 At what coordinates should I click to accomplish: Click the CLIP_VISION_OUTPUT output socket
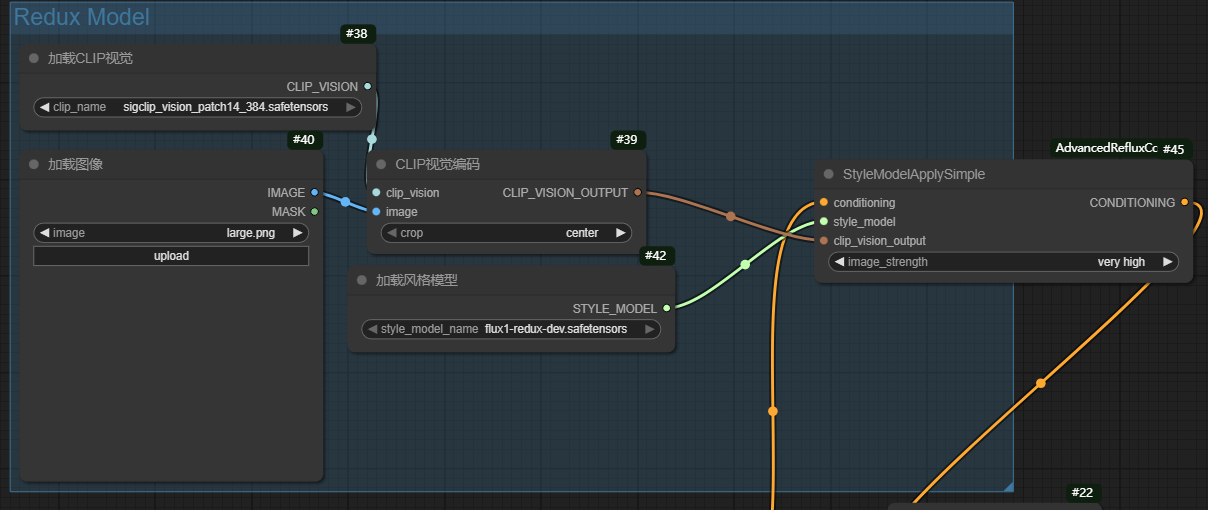click(638, 193)
